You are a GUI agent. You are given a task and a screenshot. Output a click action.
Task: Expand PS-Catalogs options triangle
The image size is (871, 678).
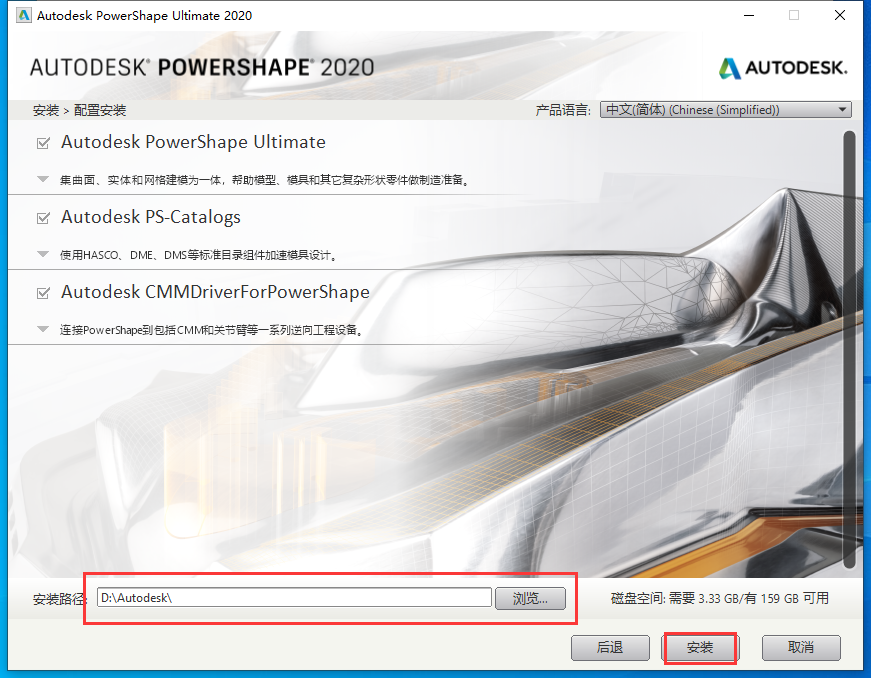click(x=43, y=254)
